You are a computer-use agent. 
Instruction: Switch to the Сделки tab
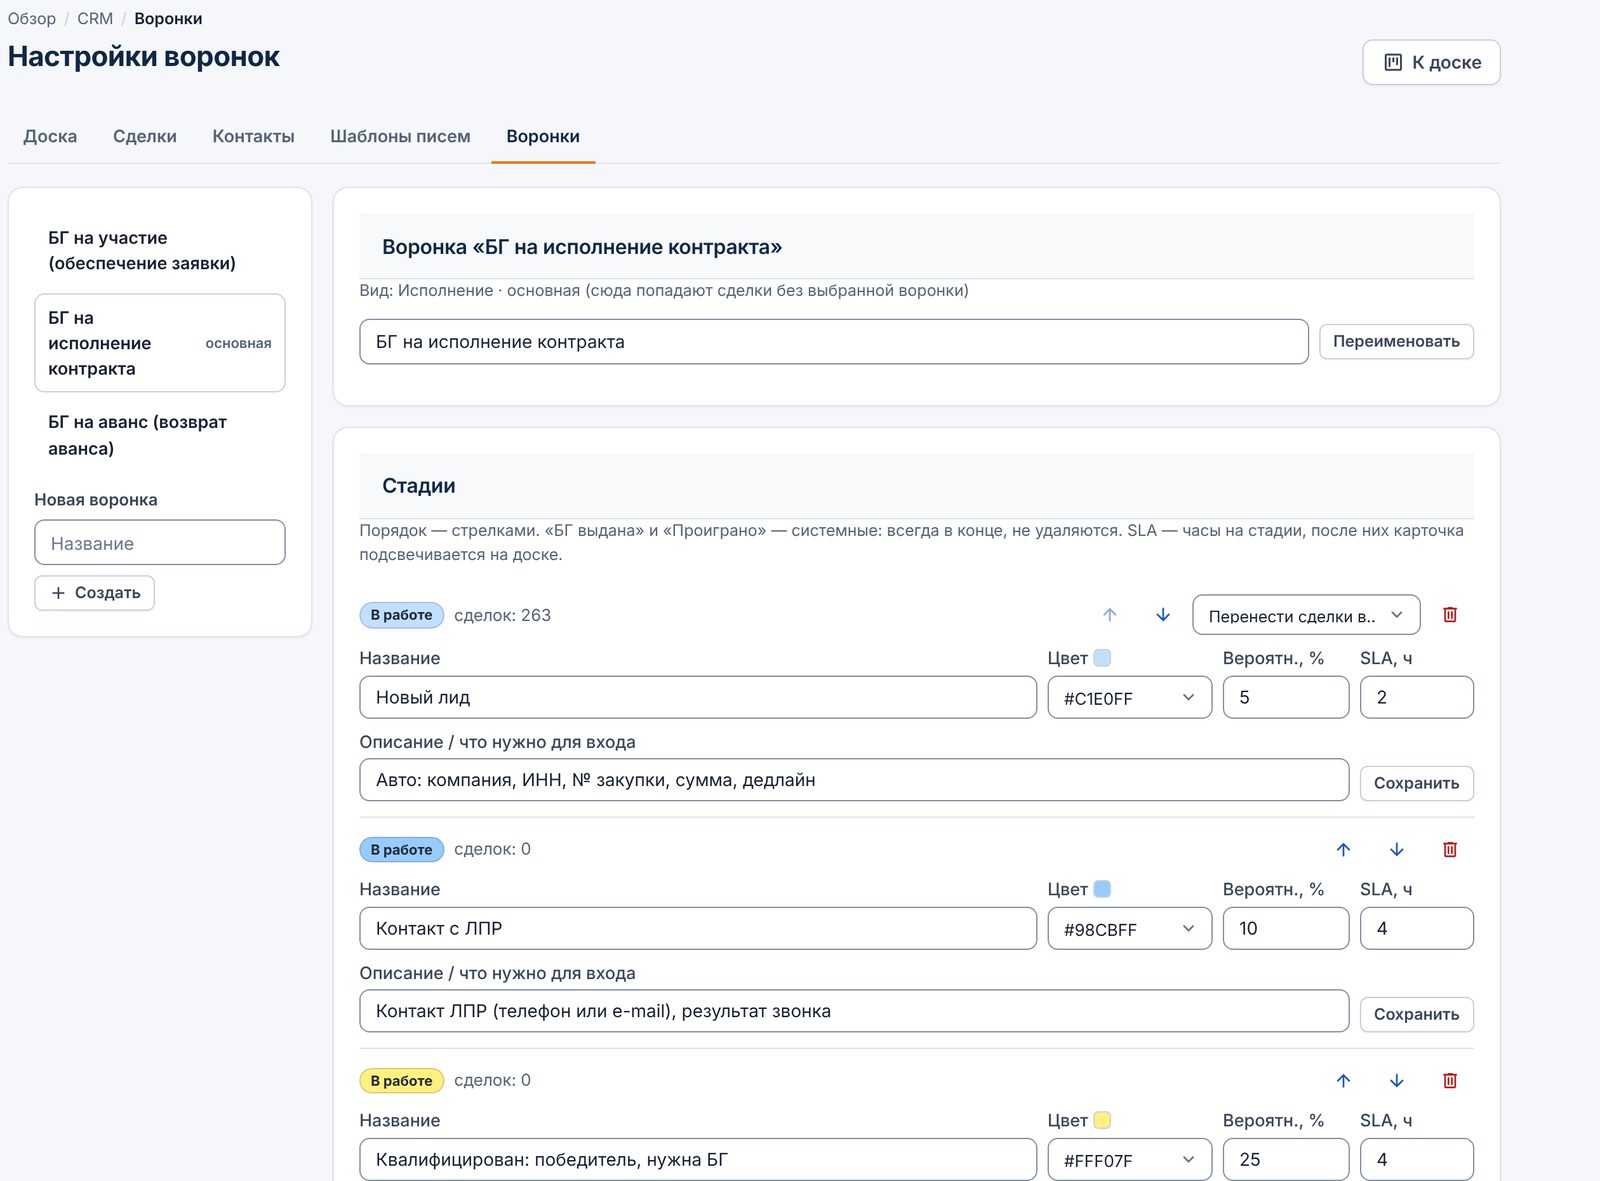pyautogui.click(x=145, y=136)
